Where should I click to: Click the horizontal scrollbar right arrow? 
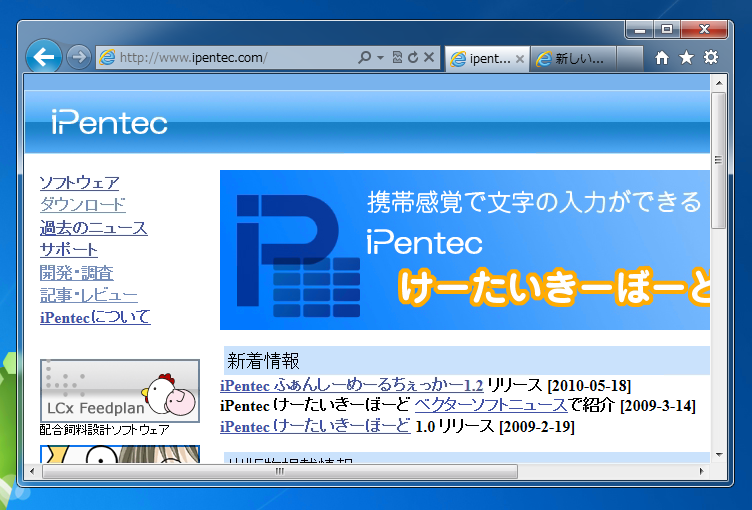[702, 472]
